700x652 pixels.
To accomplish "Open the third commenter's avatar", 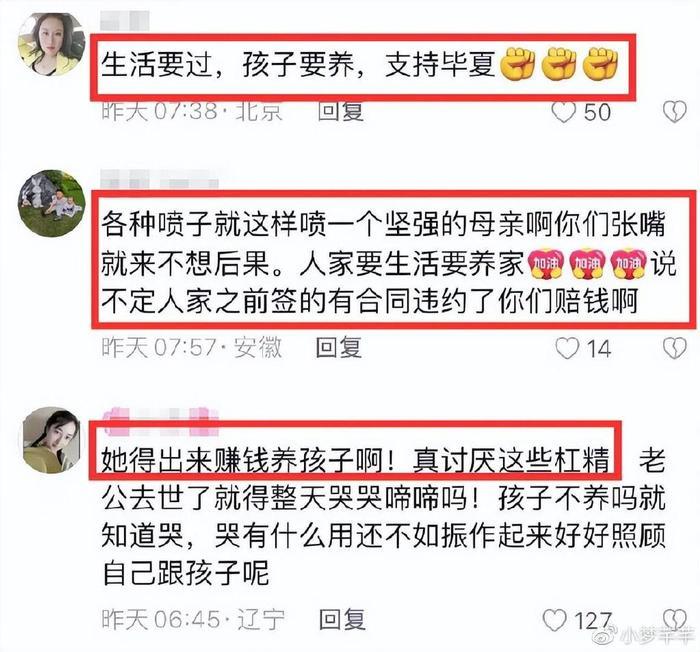I will [x=51, y=440].
